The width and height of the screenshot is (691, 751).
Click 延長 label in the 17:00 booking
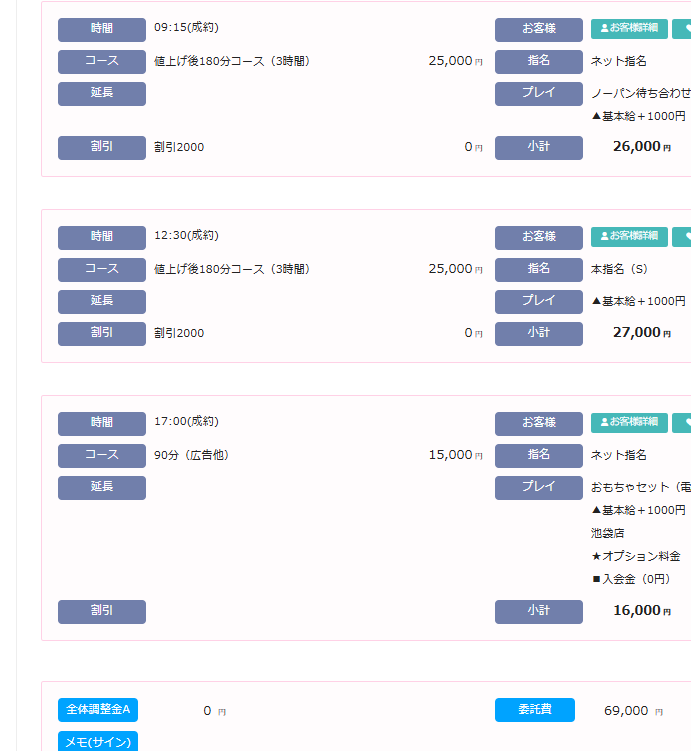tap(102, 487)
